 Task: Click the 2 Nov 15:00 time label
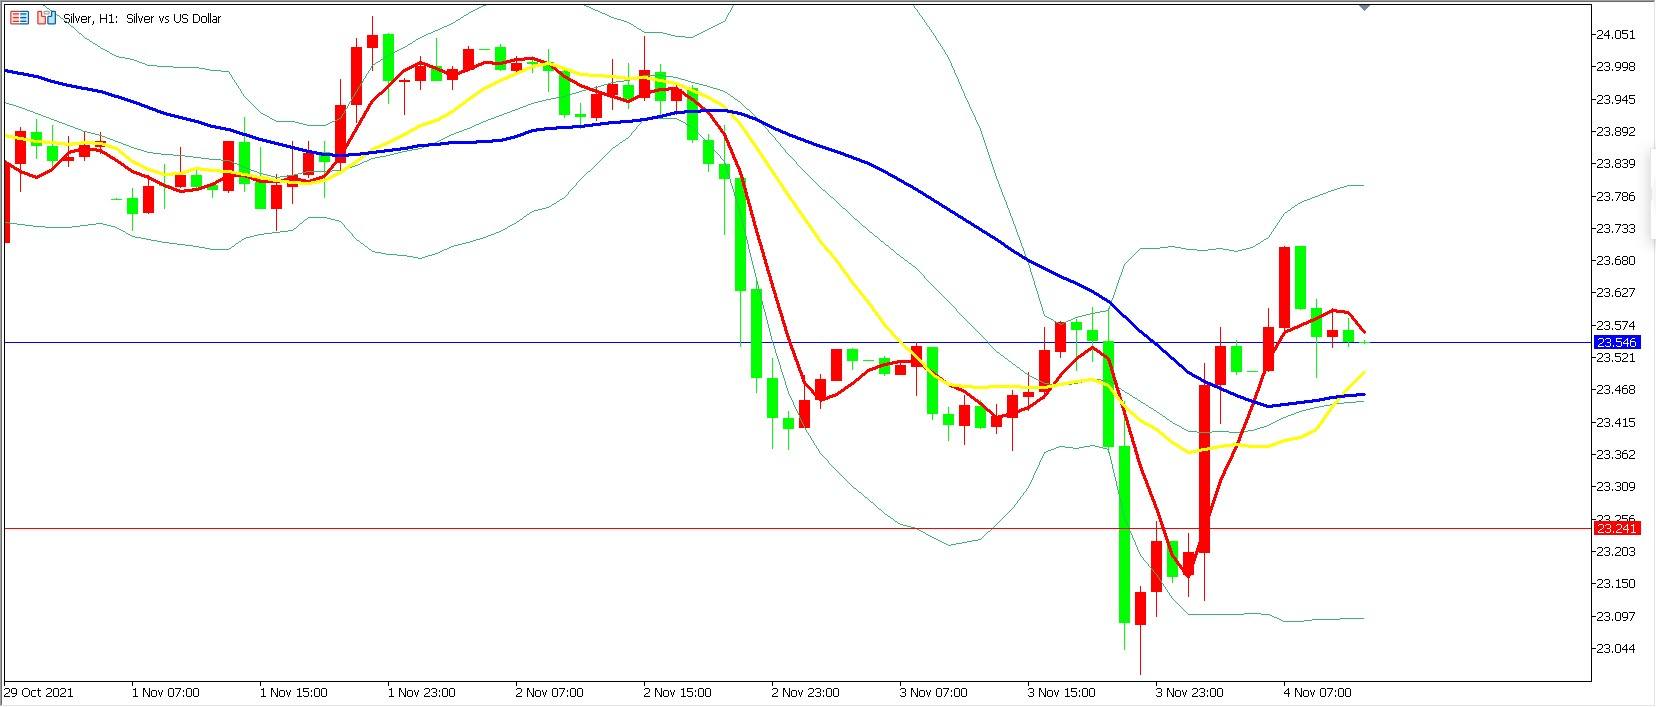[677, 692]
